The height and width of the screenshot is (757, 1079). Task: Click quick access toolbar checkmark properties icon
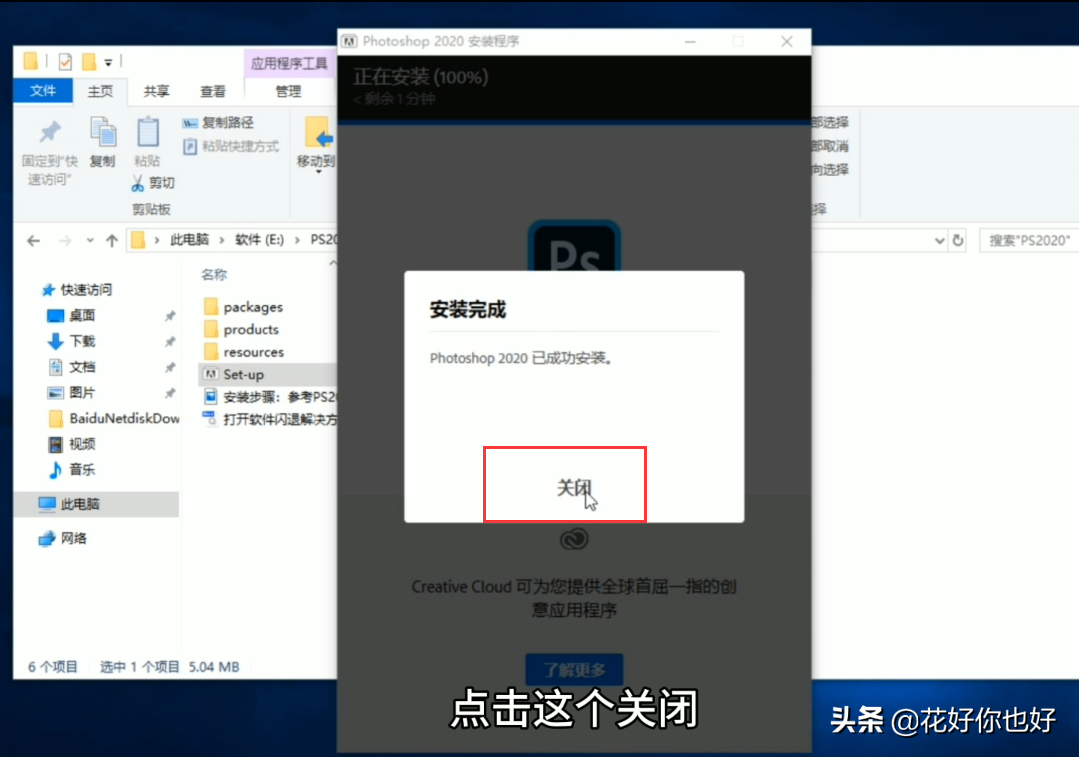pos(65,62)
